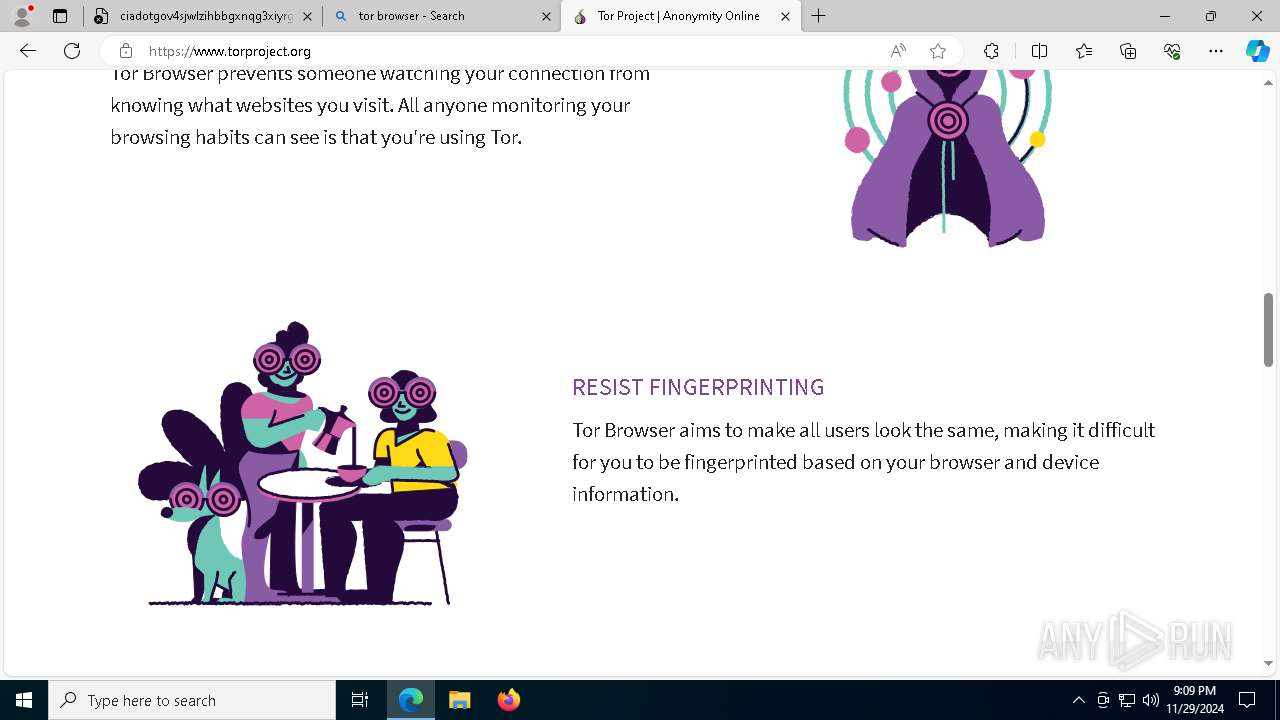Click the scrollbar up arrow
1280x720 pixels.
click(x=1269, y=82)
